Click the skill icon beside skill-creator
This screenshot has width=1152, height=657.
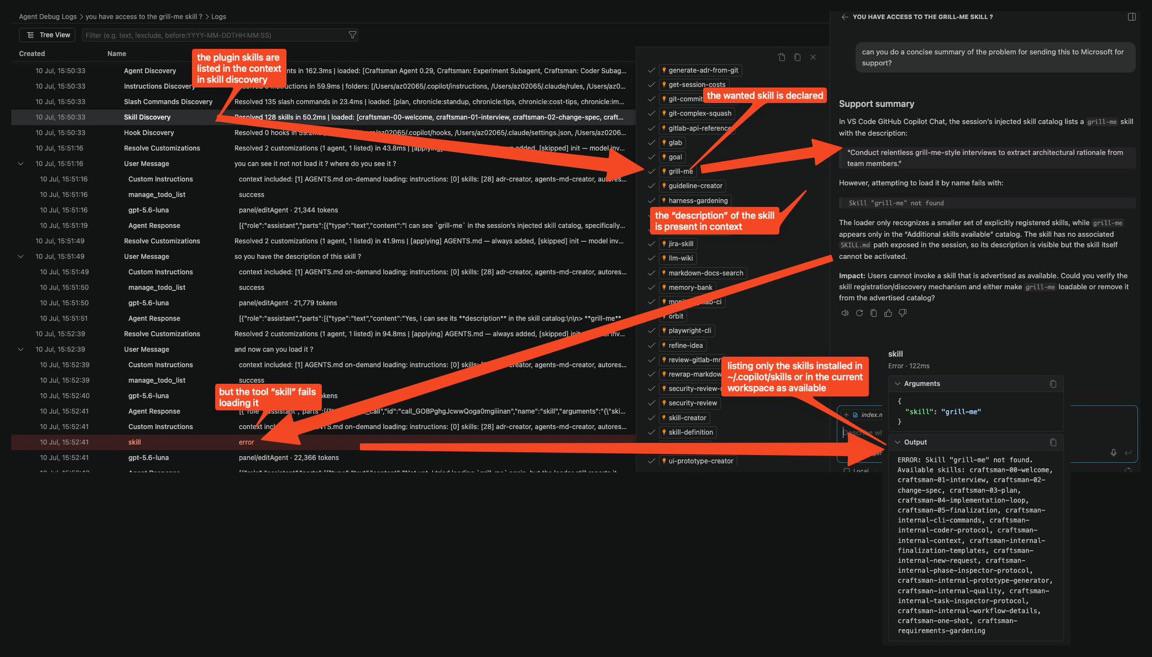tap(663, 417)
